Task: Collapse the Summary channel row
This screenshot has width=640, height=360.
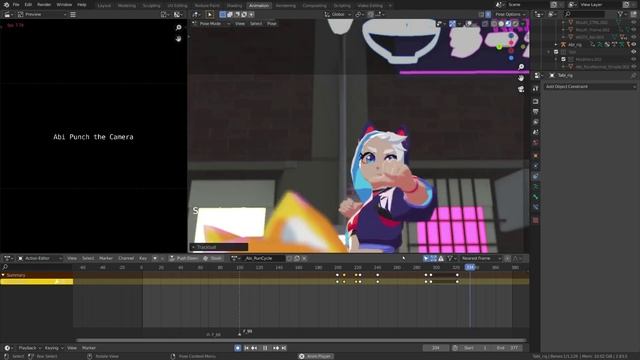Action: (3, 275)
